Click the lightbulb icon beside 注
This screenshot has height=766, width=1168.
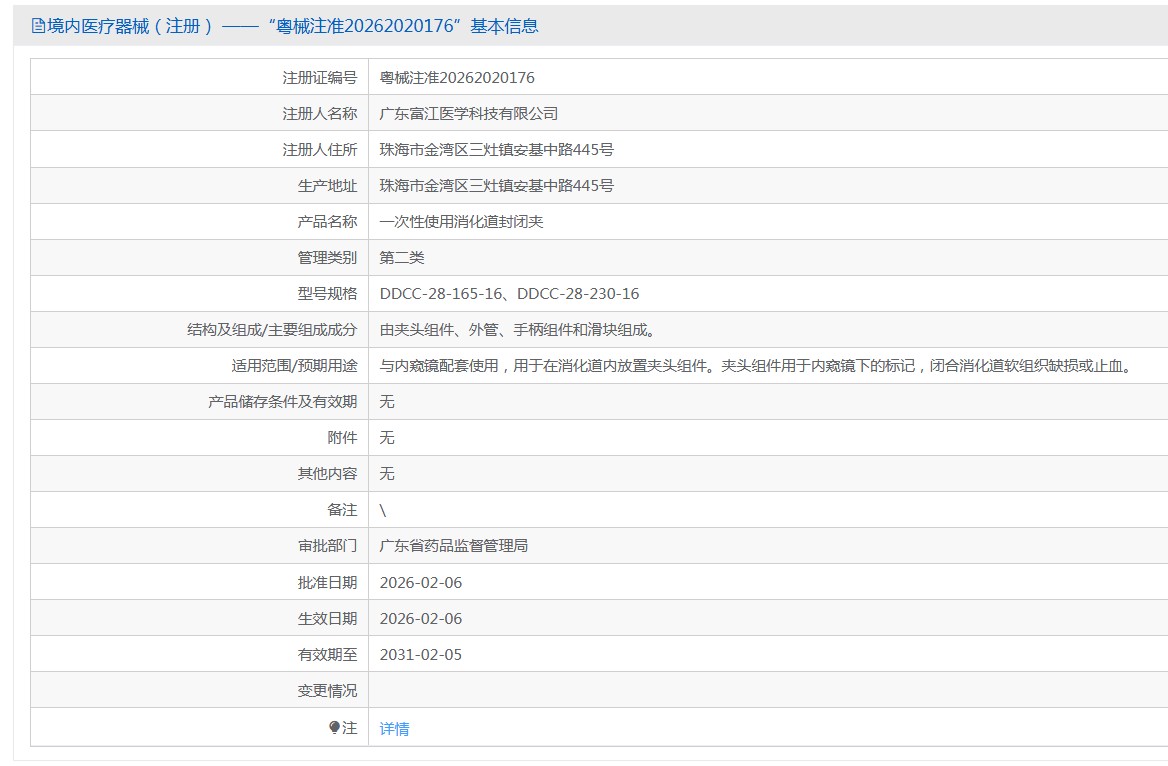click(x=335, y=728)
